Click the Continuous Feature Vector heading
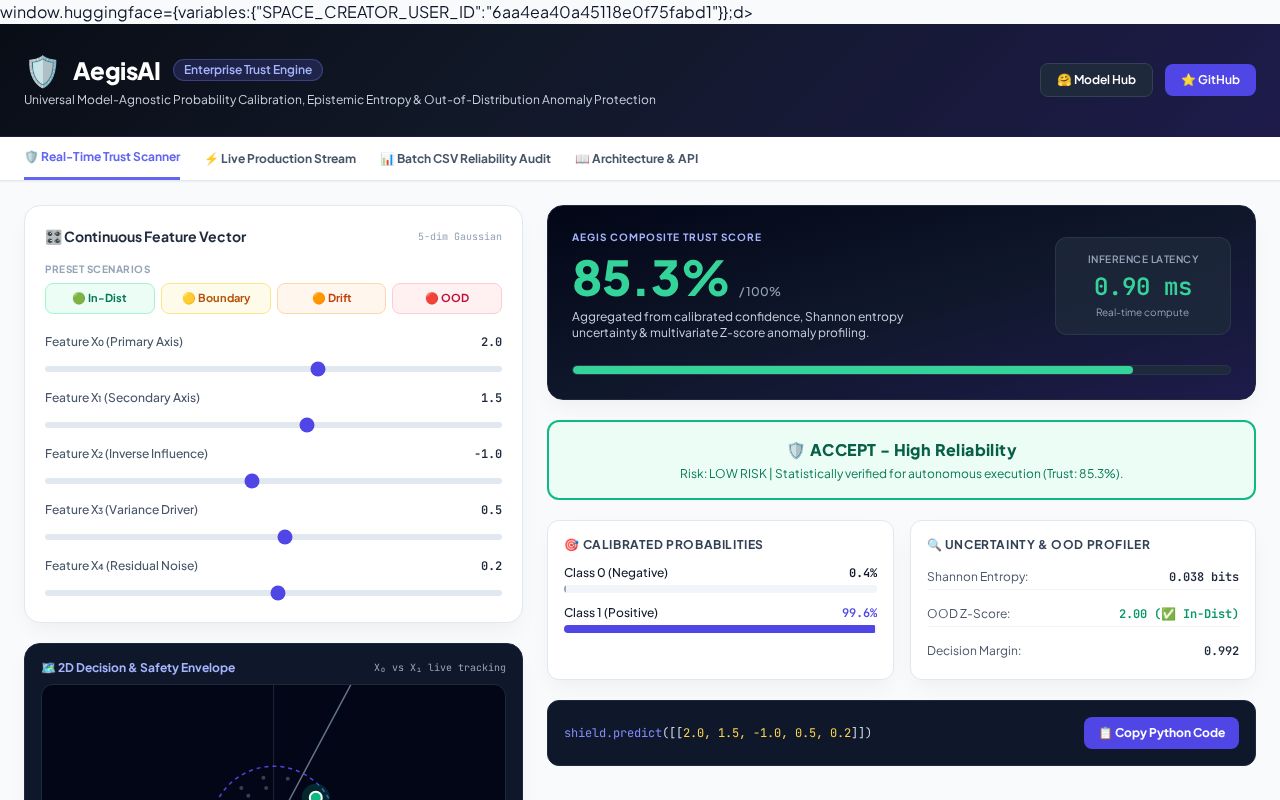This screenshot has width=1280, height=800. pos(145,237)
